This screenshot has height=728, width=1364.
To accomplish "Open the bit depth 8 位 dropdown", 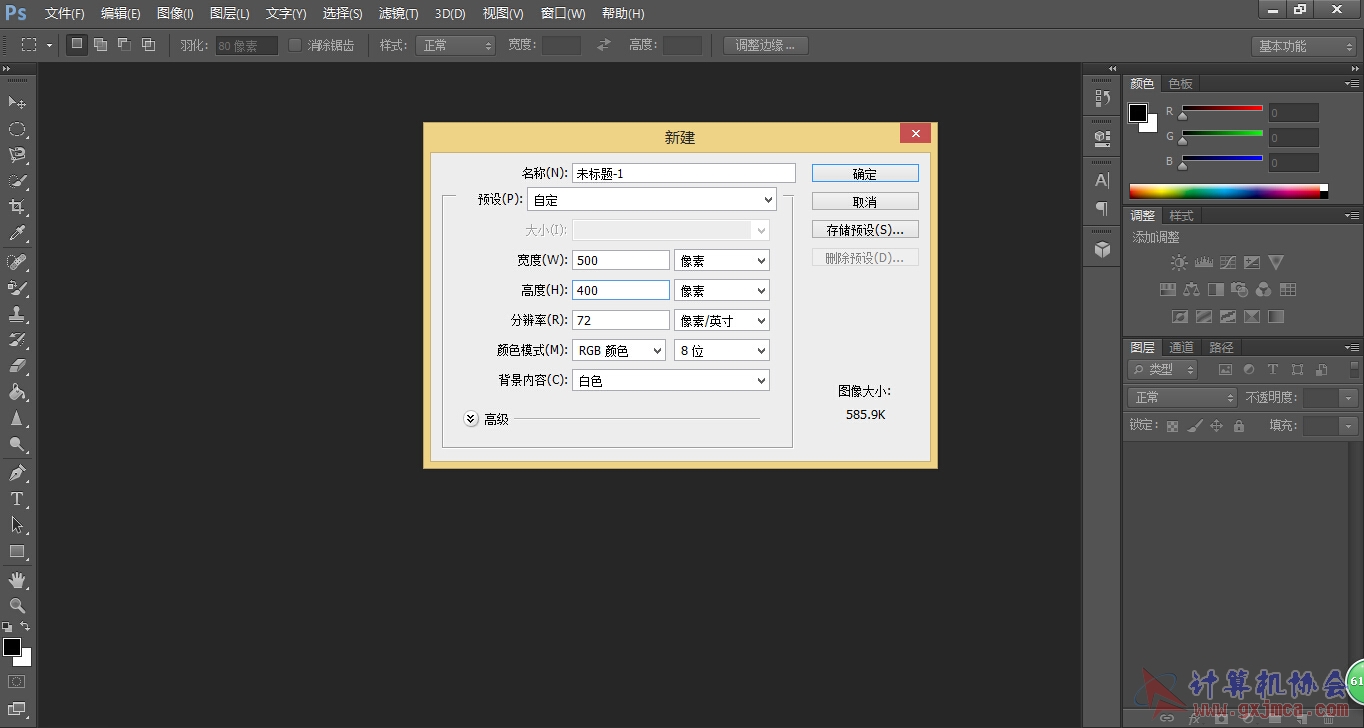I will [722, 350].
